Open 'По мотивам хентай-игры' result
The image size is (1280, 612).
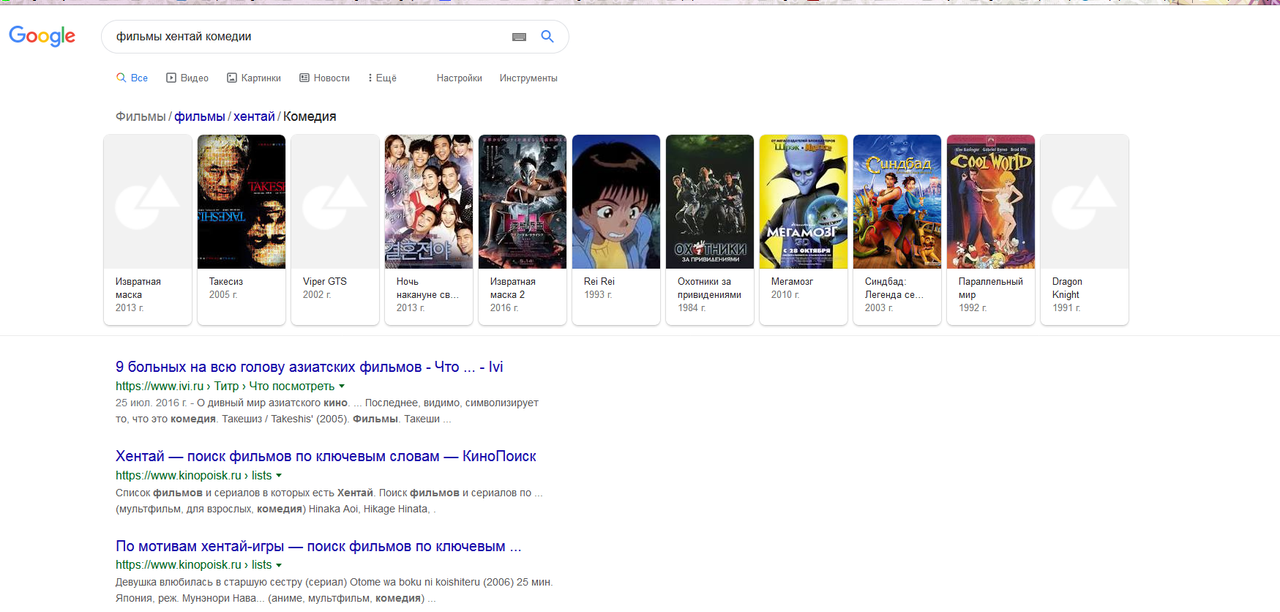click(x=319, y=547)
